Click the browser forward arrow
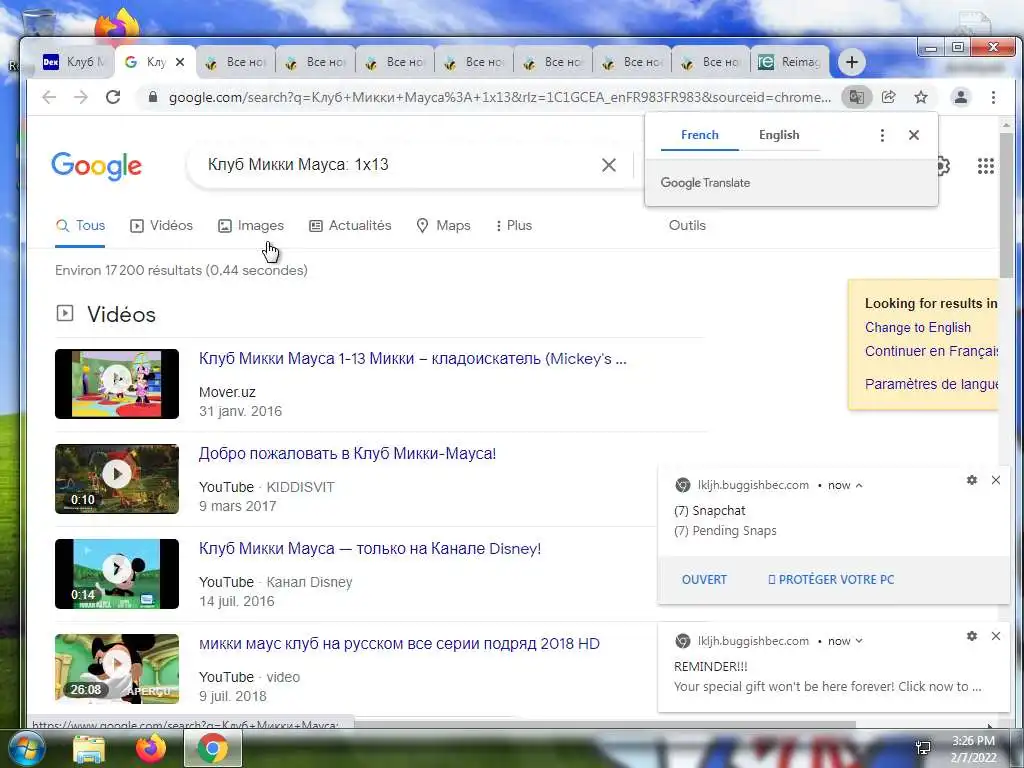Image resolution: width=1024 pixels, height=768 pixels. coord(80,97)
